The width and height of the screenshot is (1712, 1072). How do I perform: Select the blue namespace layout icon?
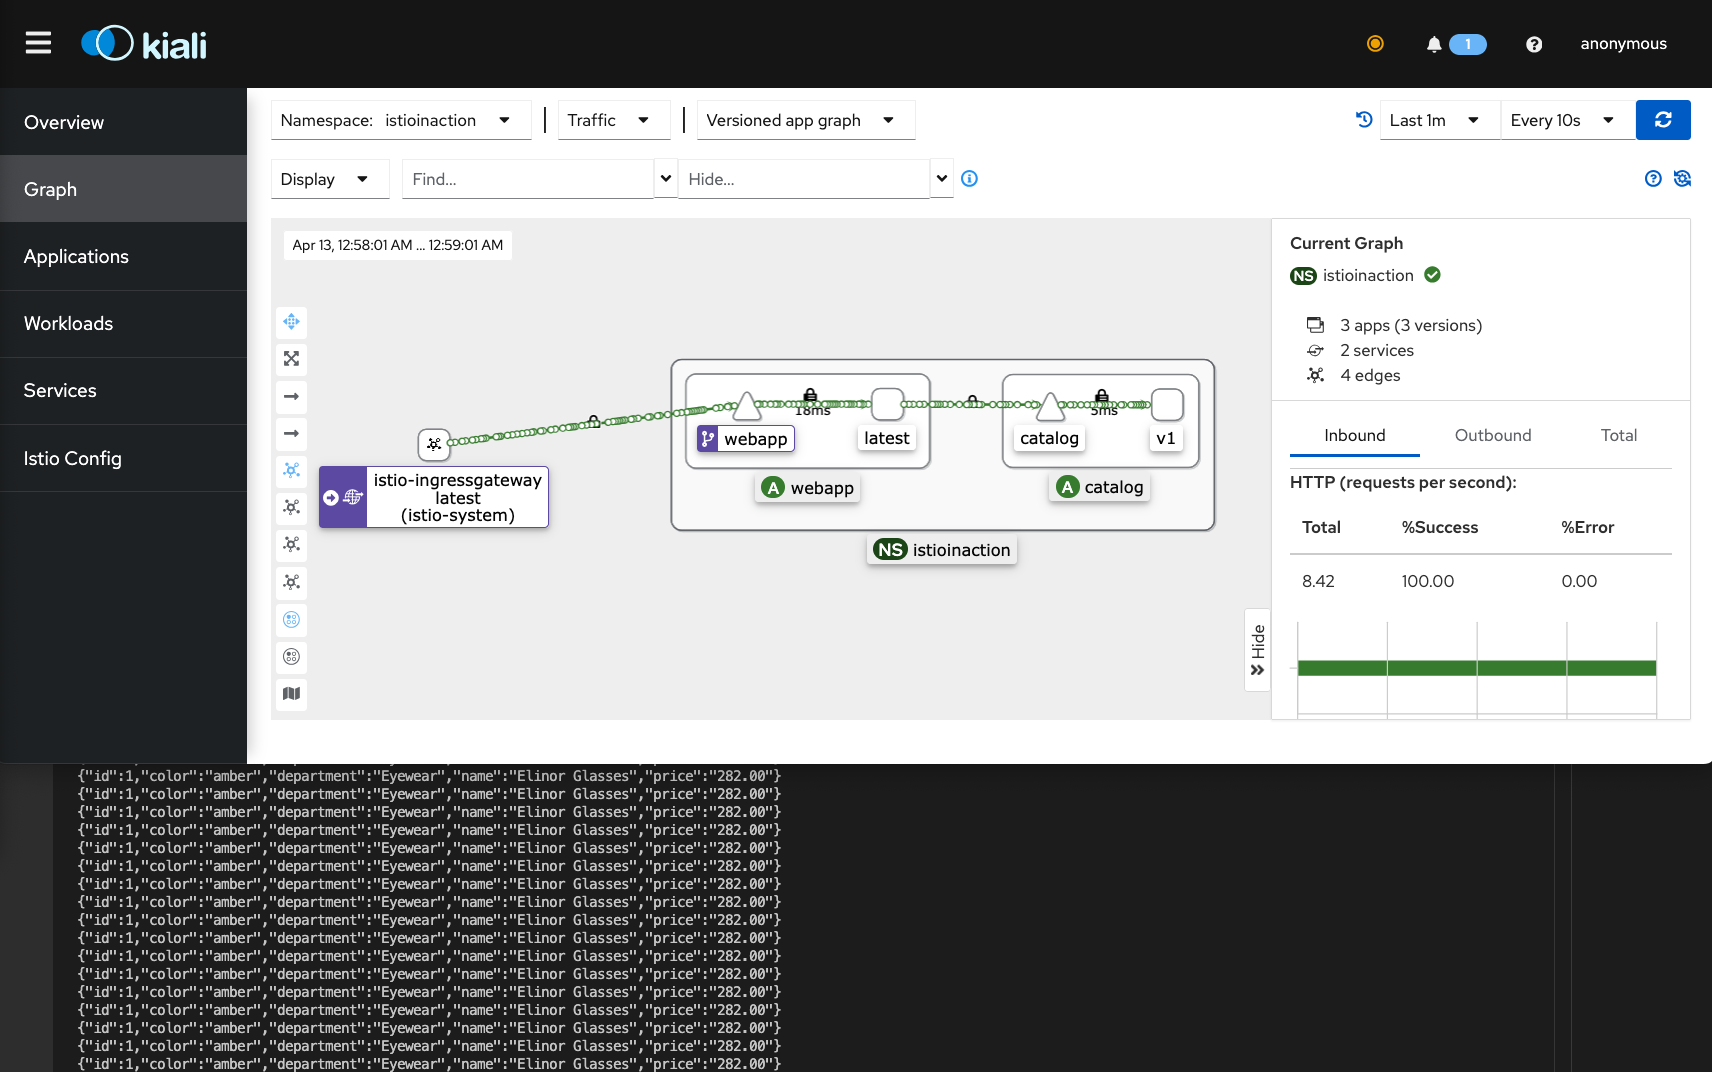[x=291, y=619]
